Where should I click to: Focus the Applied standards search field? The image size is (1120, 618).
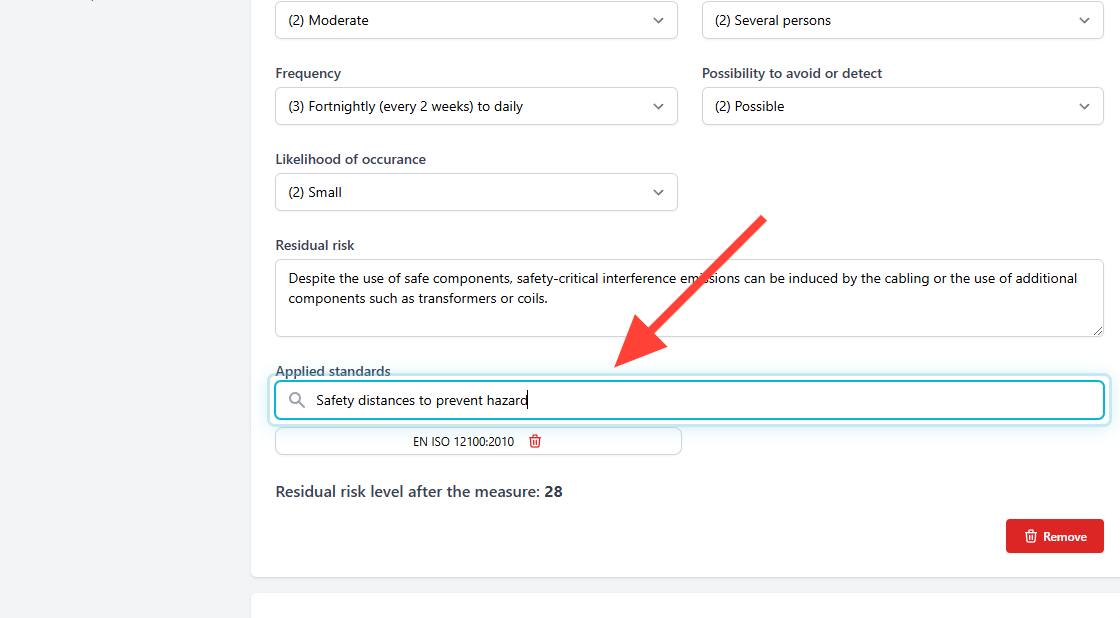pos(689,400)
